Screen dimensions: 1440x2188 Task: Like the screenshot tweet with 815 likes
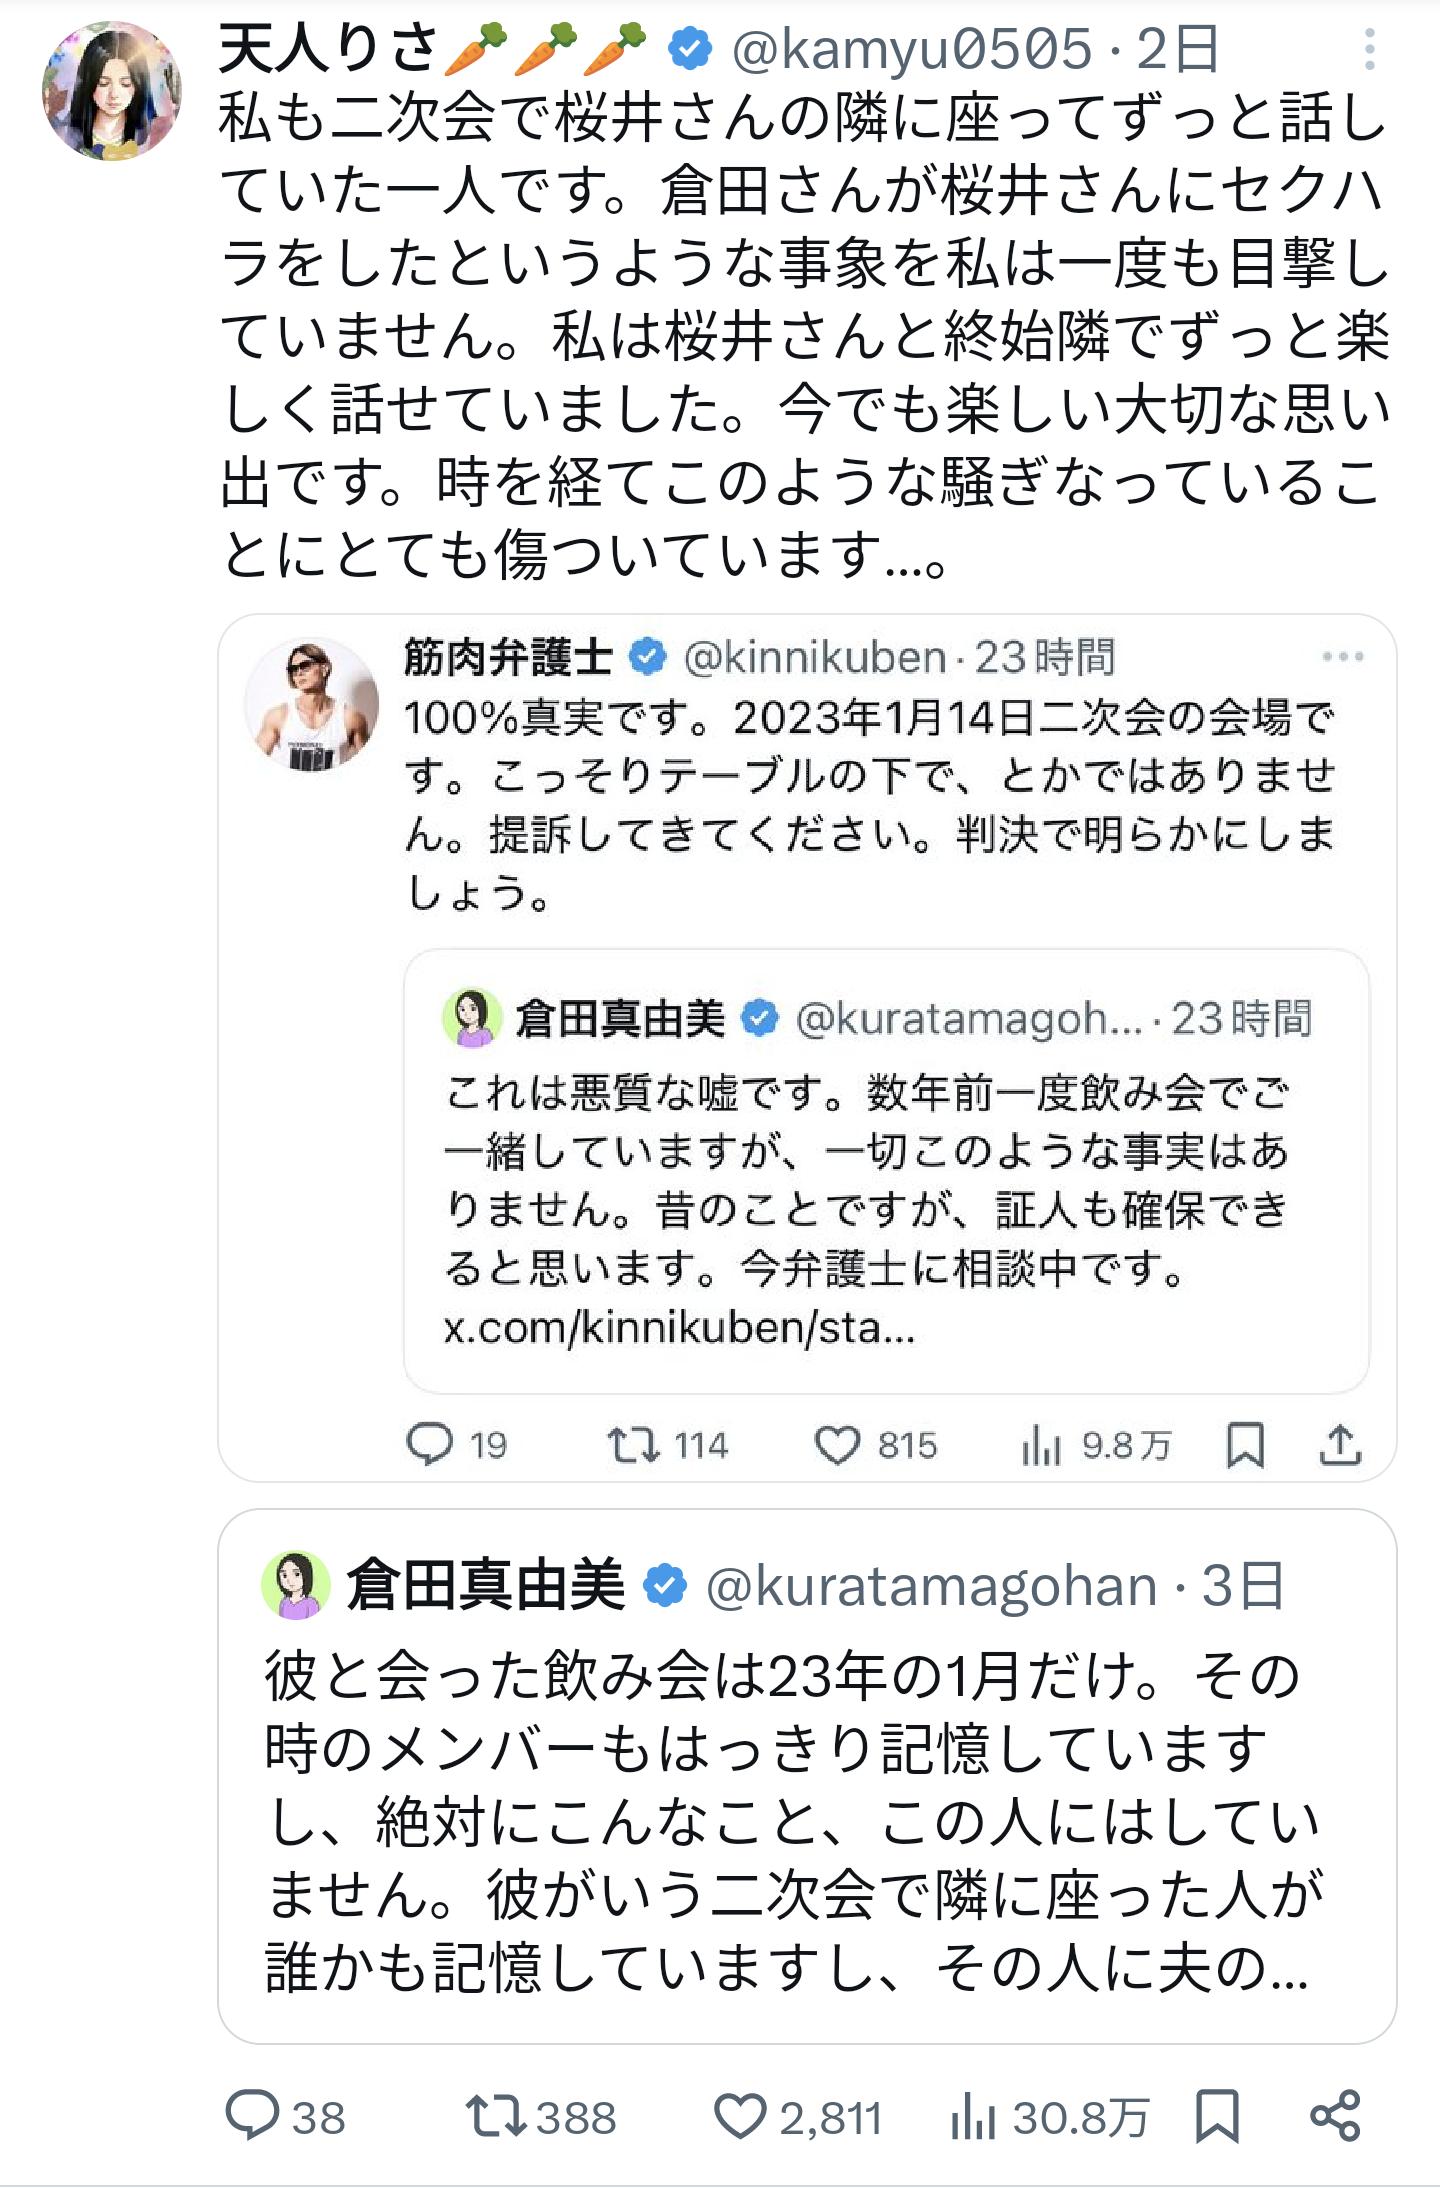[x=837, y=1444]
